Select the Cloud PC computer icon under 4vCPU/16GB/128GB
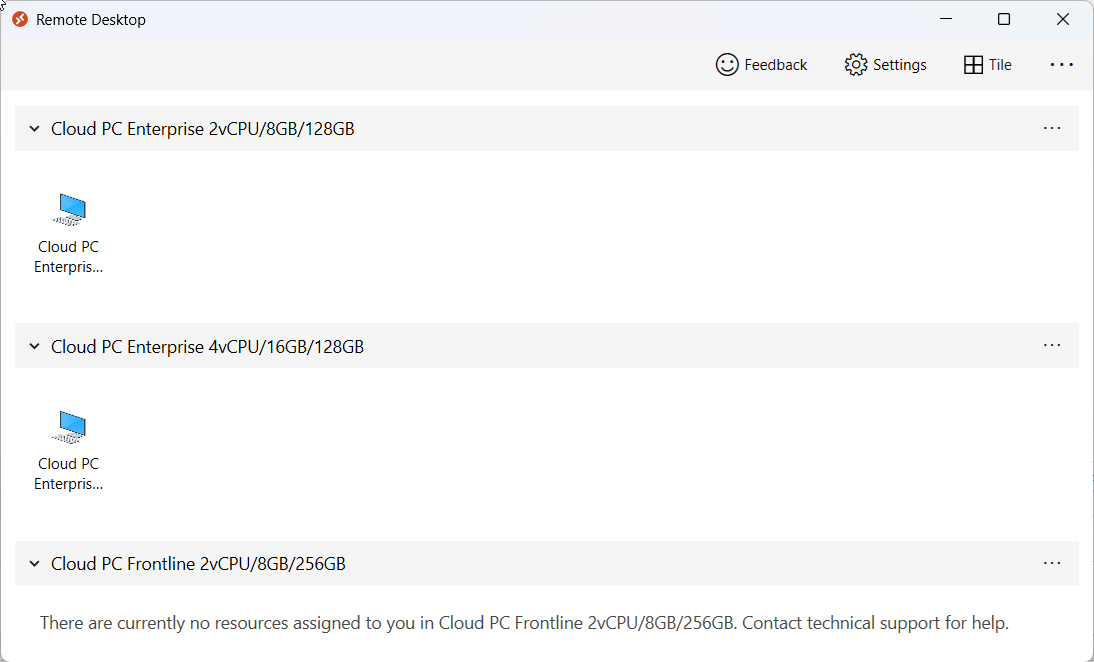The width and height of the screenshot is (1094, 662). [x=69, y=427]
